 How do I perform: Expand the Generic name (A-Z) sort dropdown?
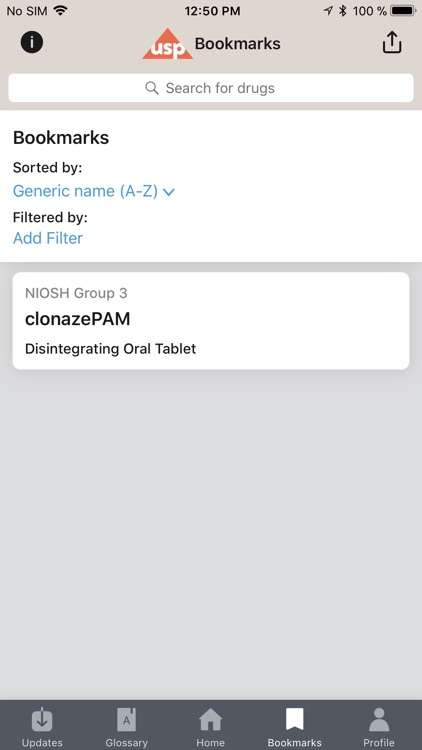coord(94,191)
